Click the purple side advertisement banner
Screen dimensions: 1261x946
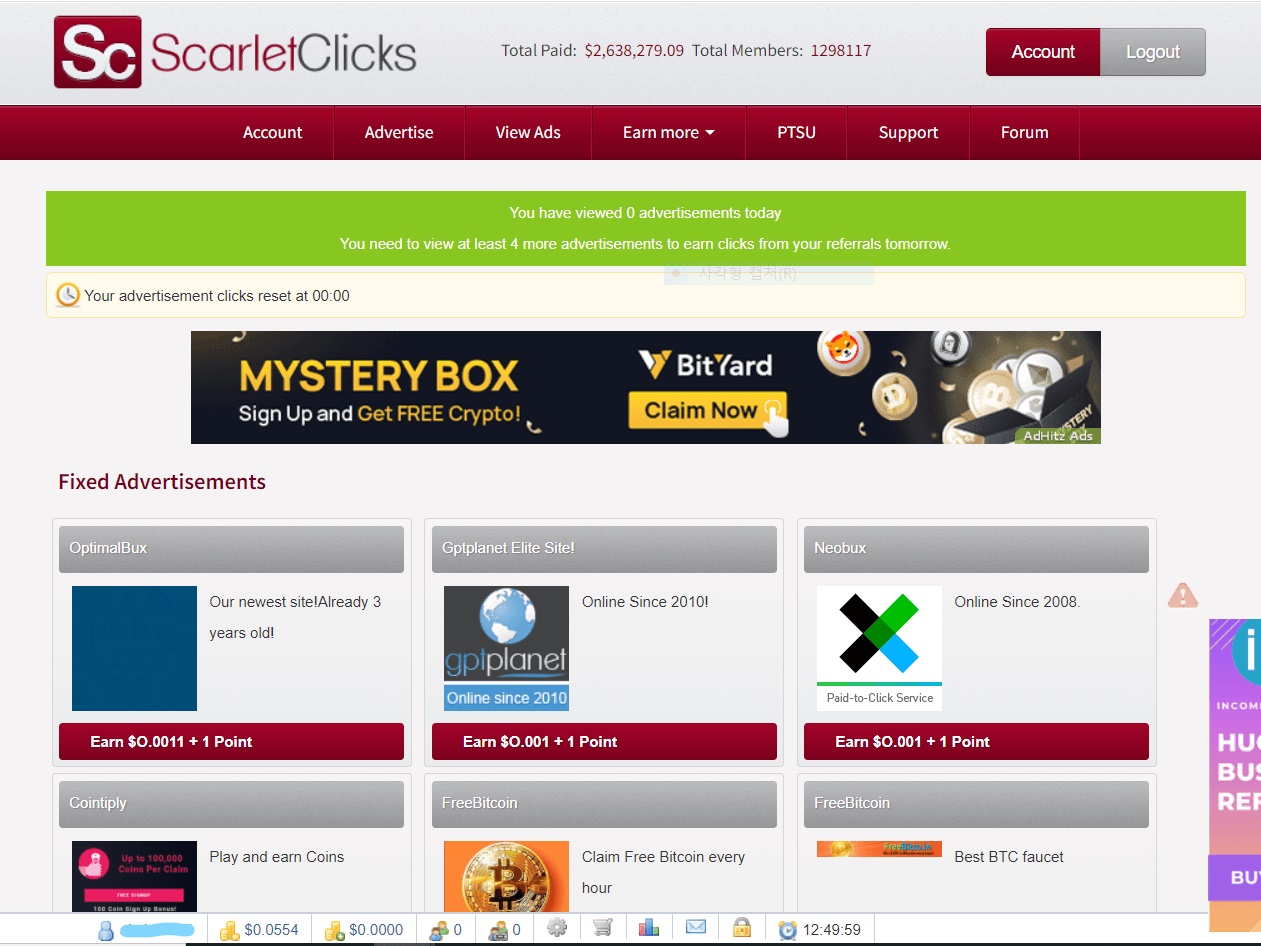click(1235, 775)
